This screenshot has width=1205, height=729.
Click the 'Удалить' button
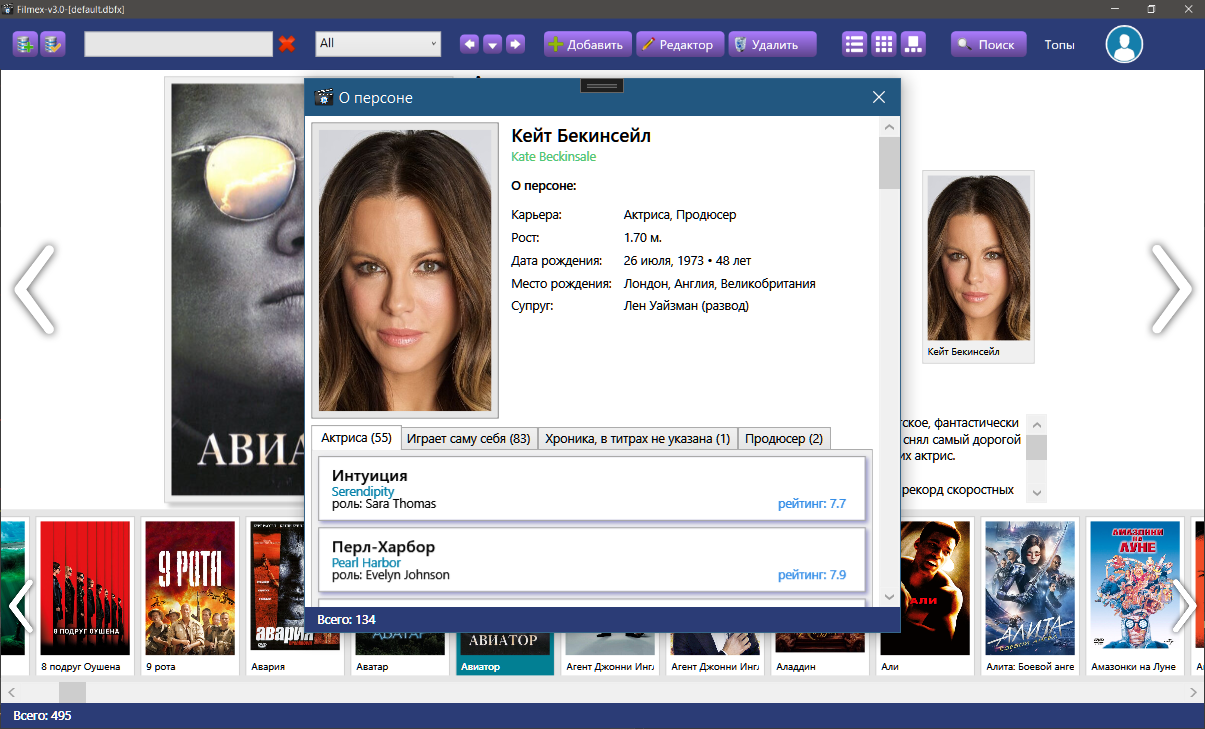pos(772,44)
